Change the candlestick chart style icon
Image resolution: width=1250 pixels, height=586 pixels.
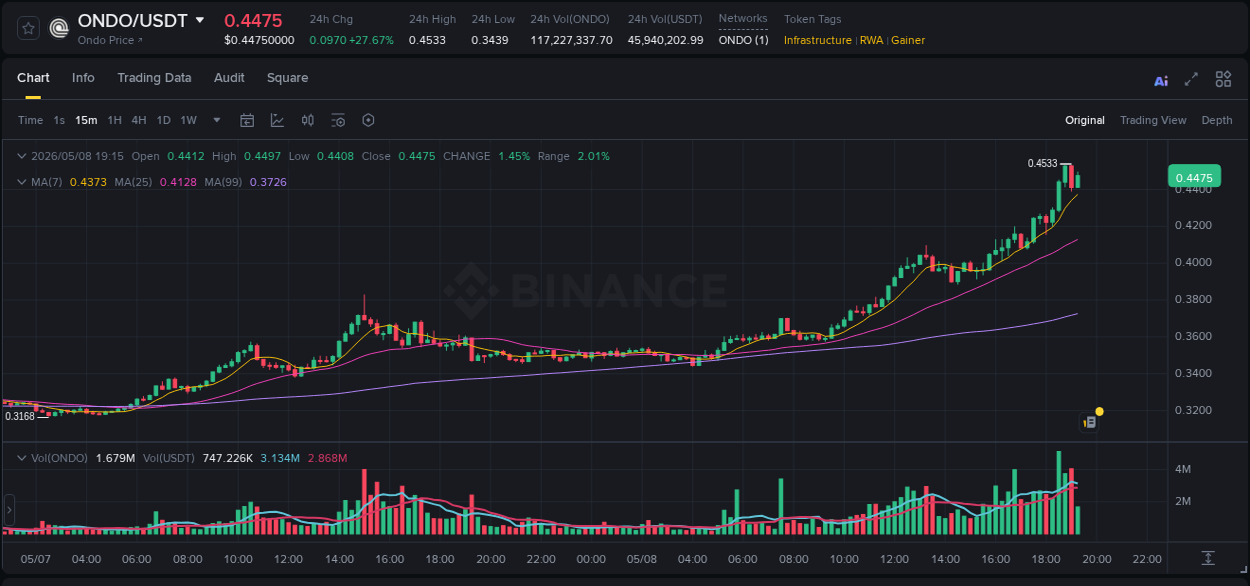point(308,120)
